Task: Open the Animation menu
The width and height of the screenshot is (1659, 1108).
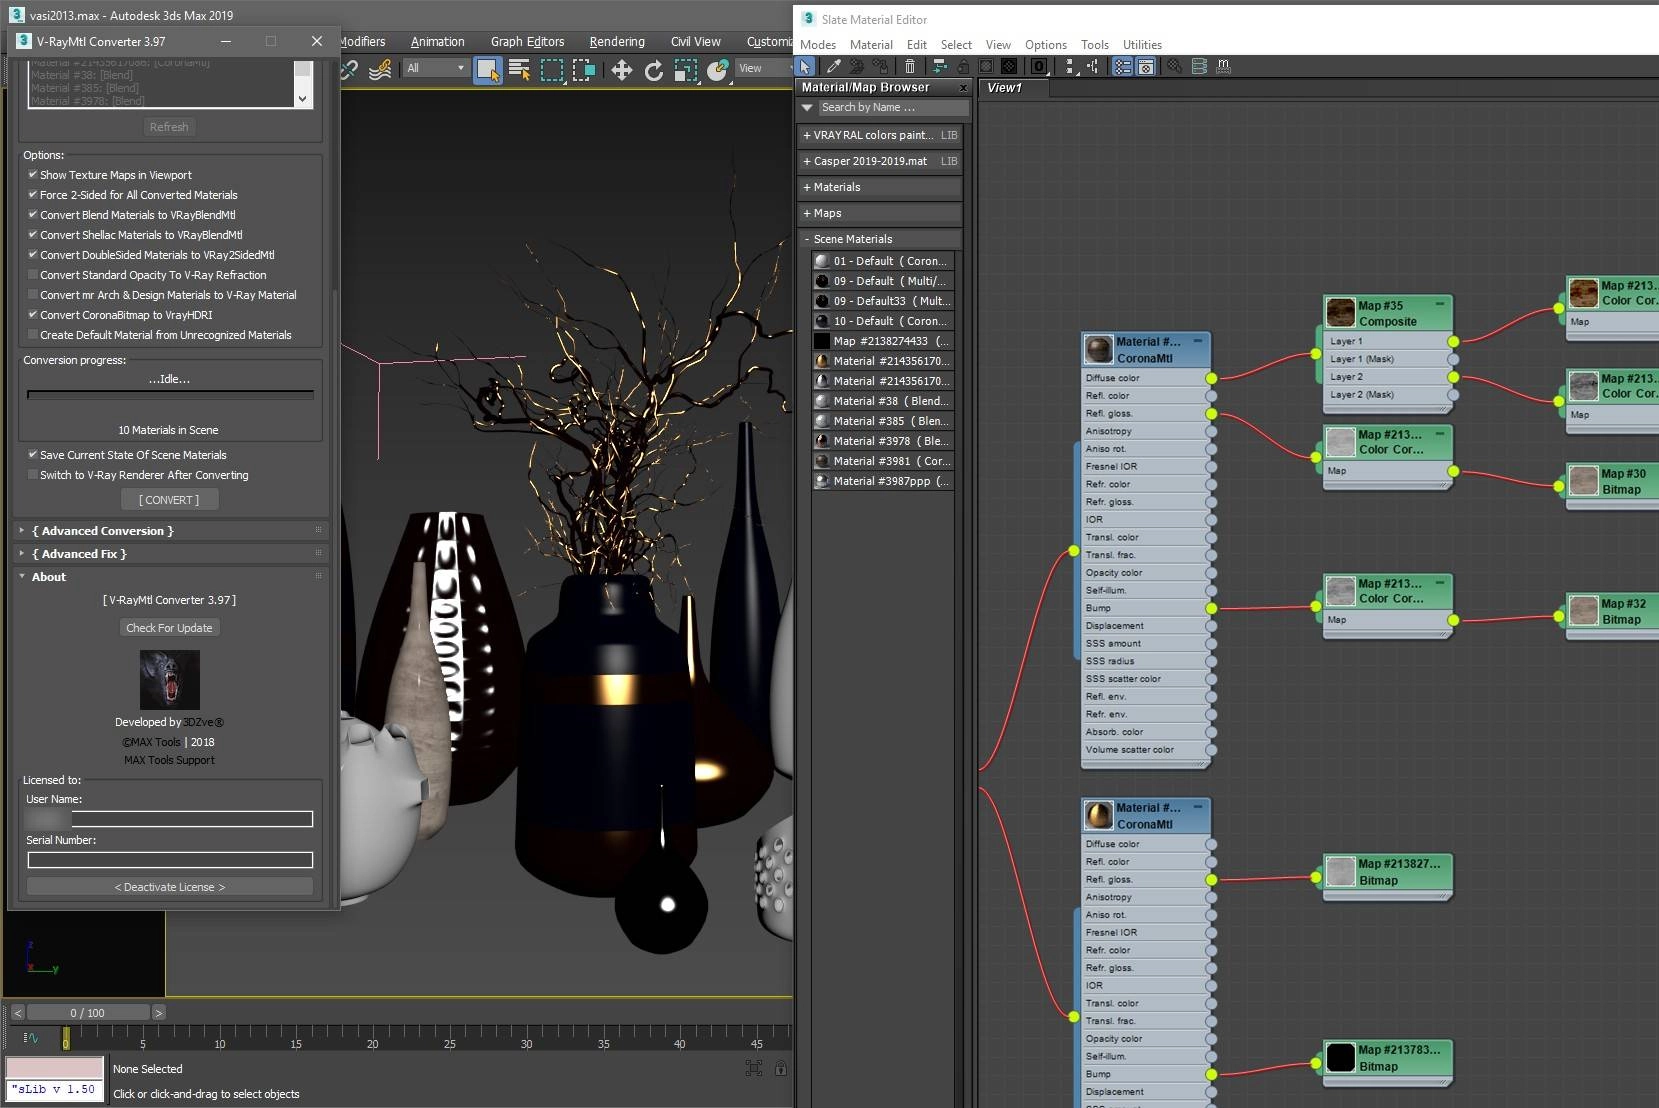Action: point(437,42)
